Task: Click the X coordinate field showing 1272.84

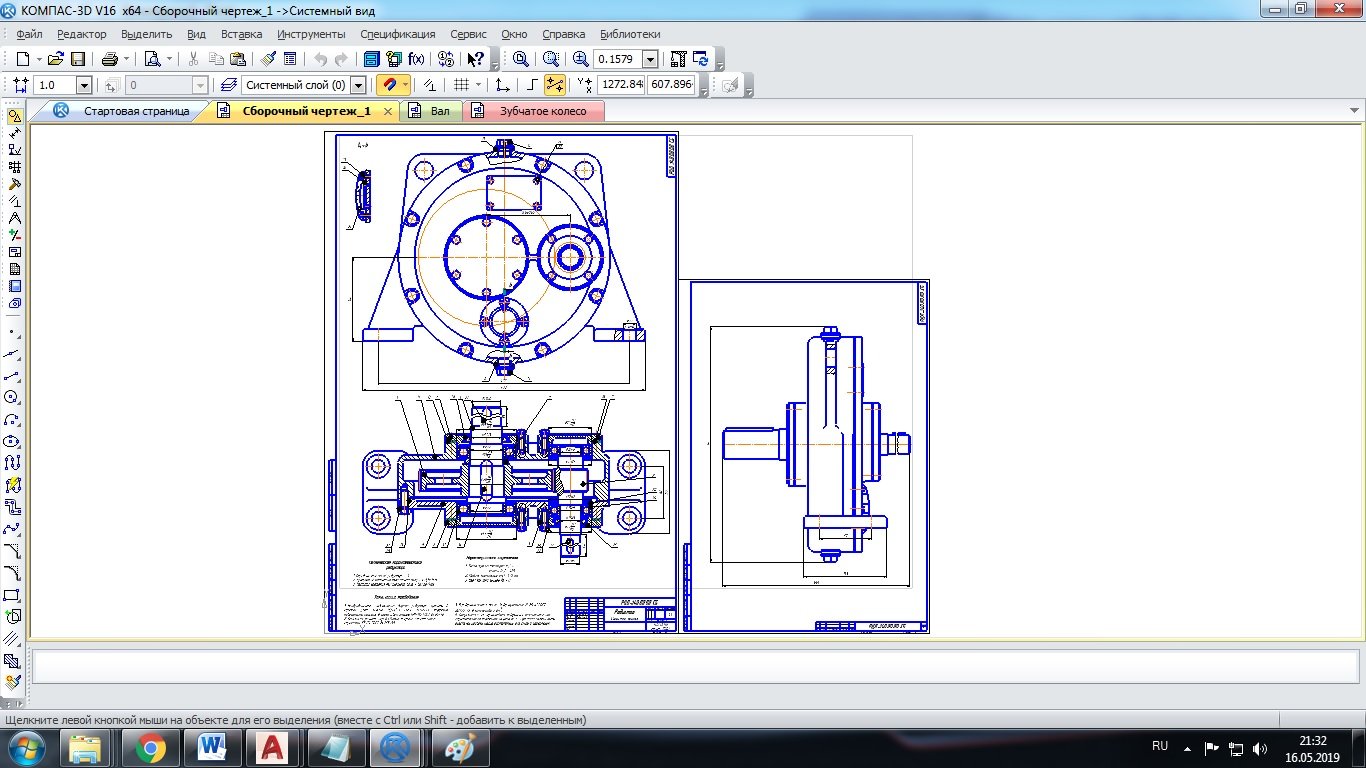Action: tap(621, 85)
